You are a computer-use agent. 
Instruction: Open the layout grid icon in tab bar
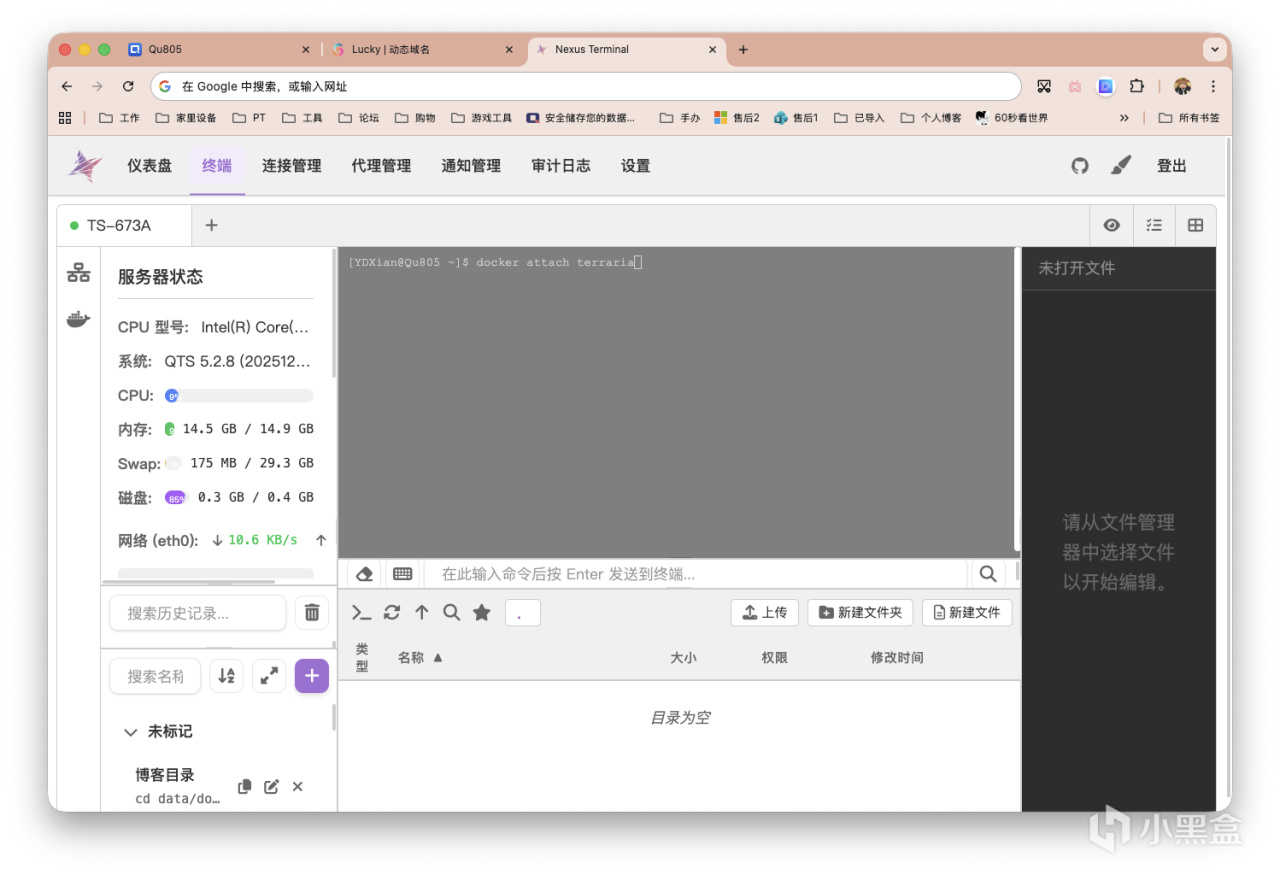pyautogui.click(x=1195, y=226)
